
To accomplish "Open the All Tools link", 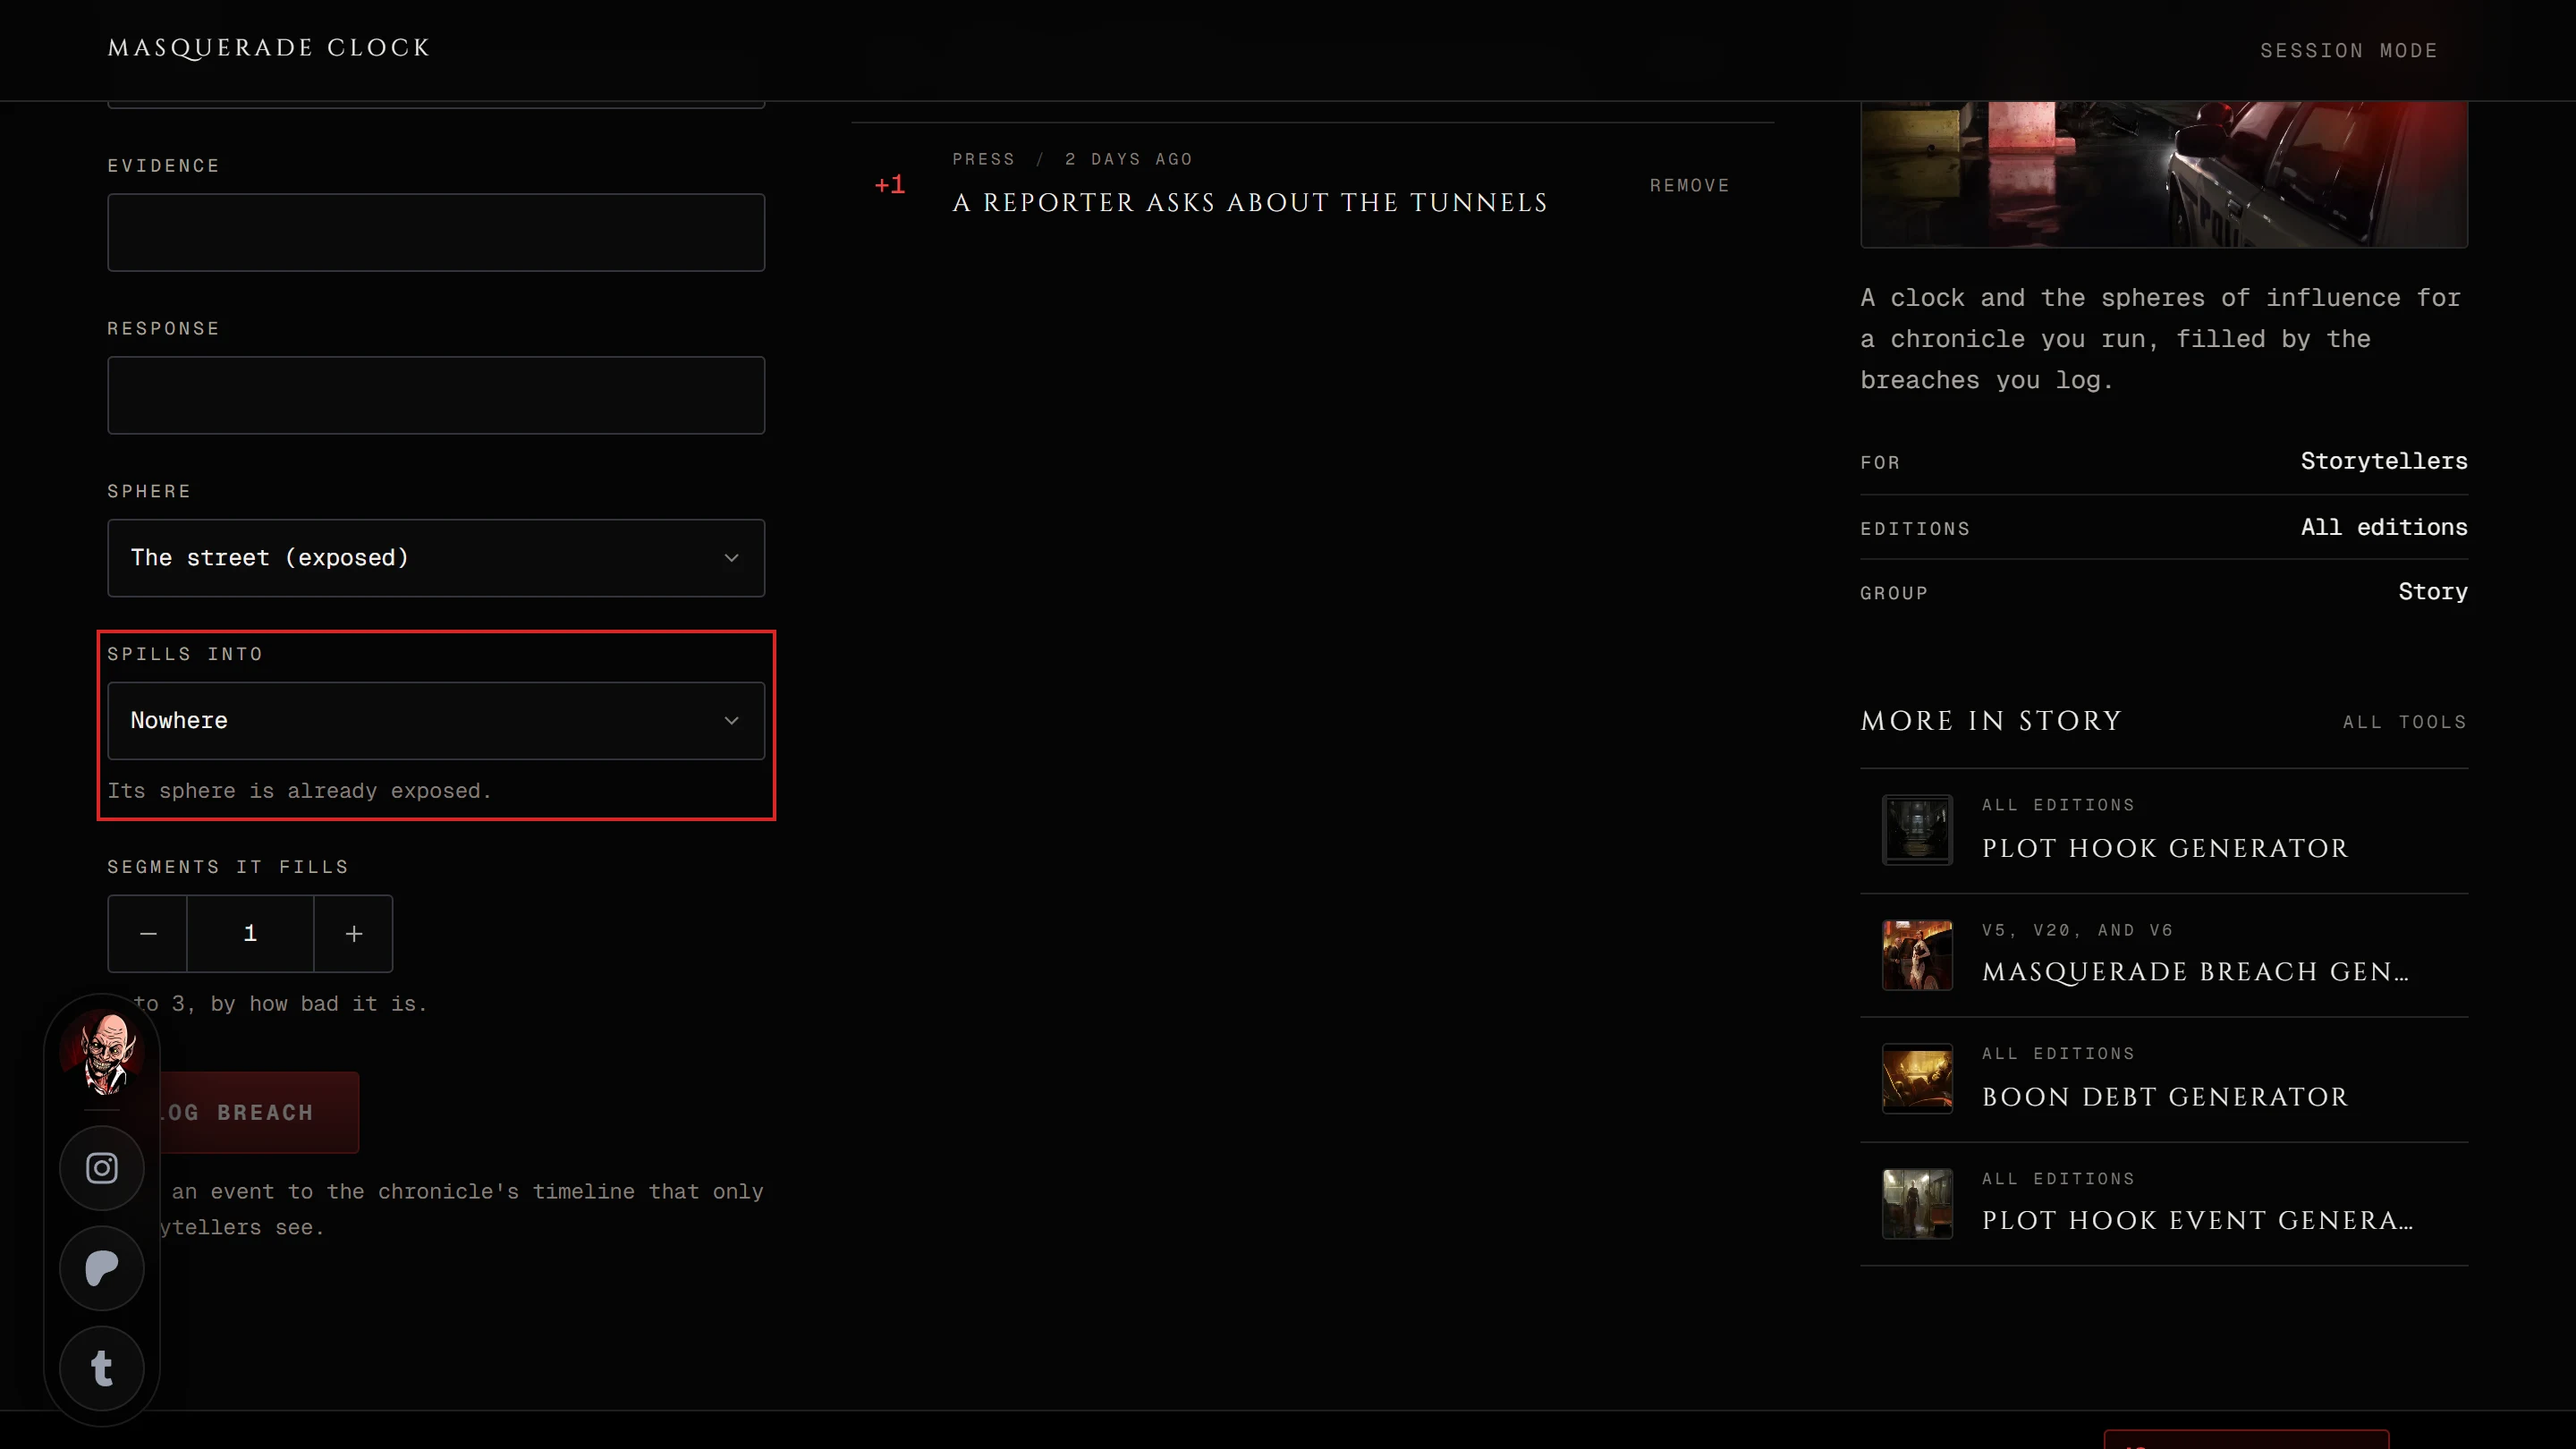I will 2405,722.
